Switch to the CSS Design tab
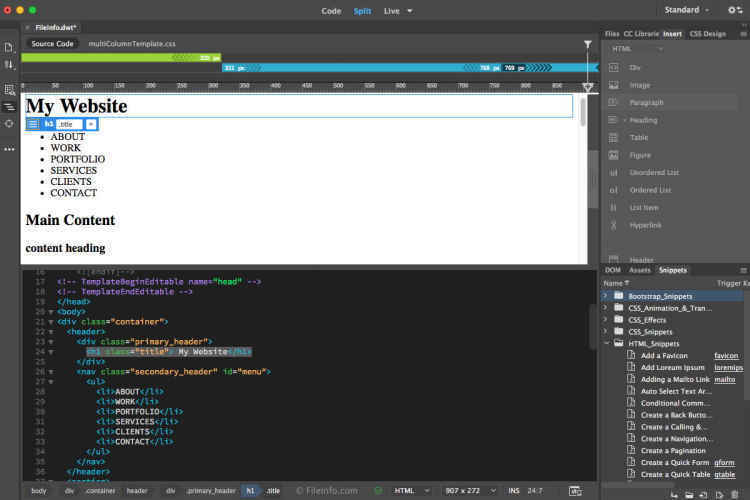Screen dimensions: 750x500 pyautogui.click(x=708, y=34)
